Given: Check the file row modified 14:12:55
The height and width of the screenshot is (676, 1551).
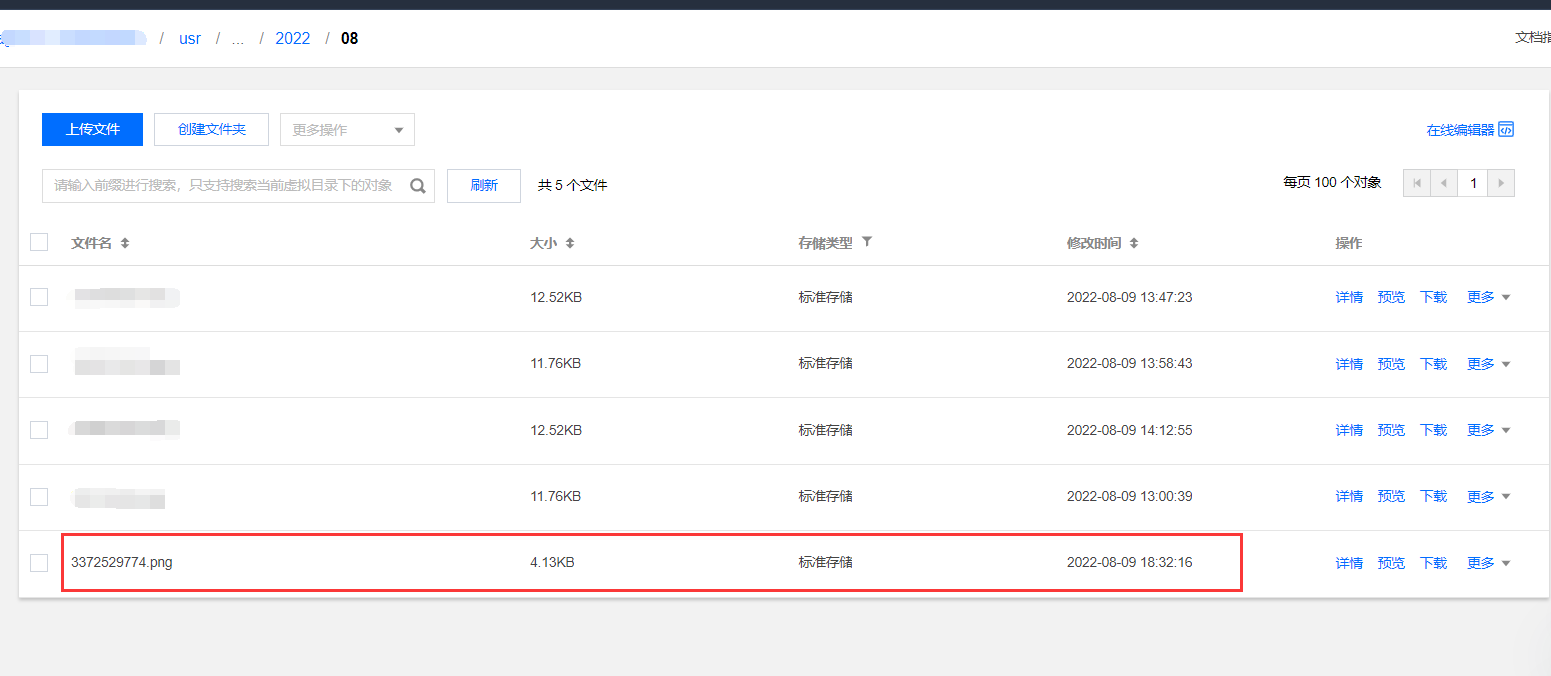Looking at the screenshot, I should pyautogui.click(x=39, y=430).
